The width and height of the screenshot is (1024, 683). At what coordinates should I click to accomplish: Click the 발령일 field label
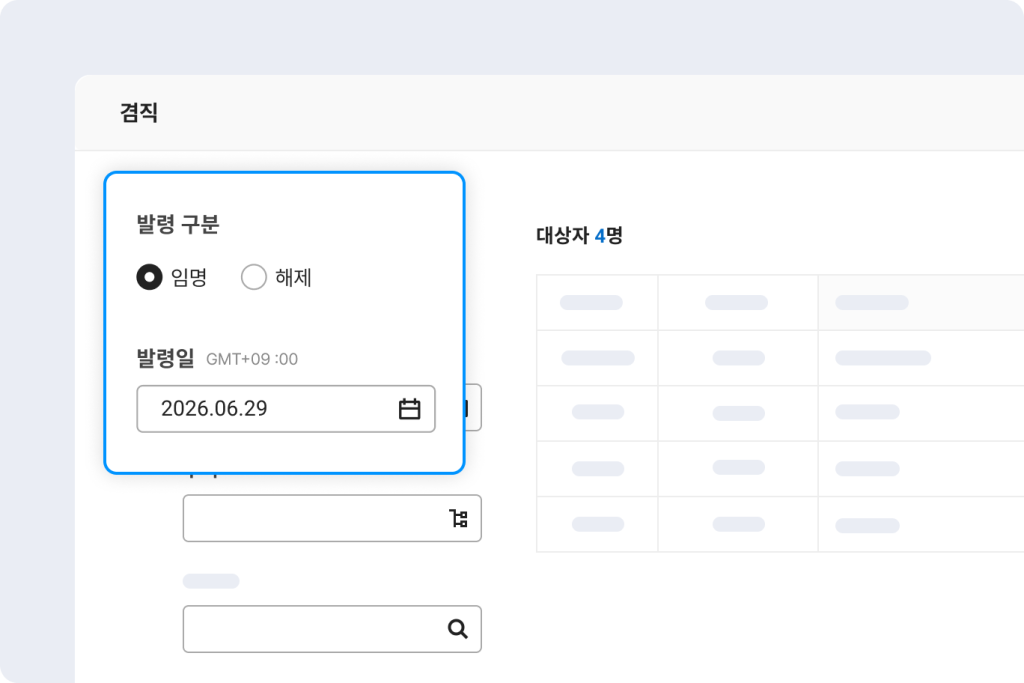click(x=165, y=358)
